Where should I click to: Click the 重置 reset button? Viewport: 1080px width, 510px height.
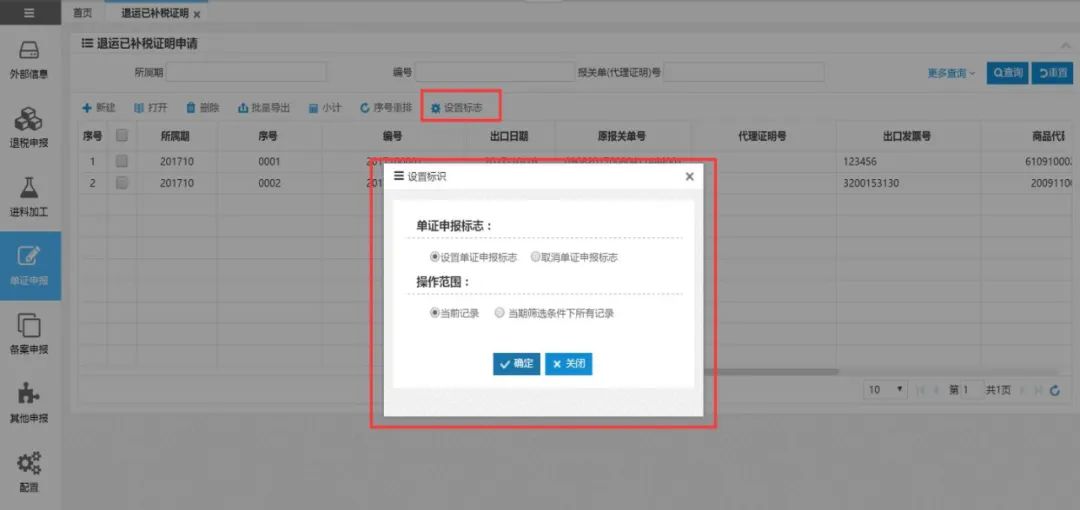tap(1052, 72)
